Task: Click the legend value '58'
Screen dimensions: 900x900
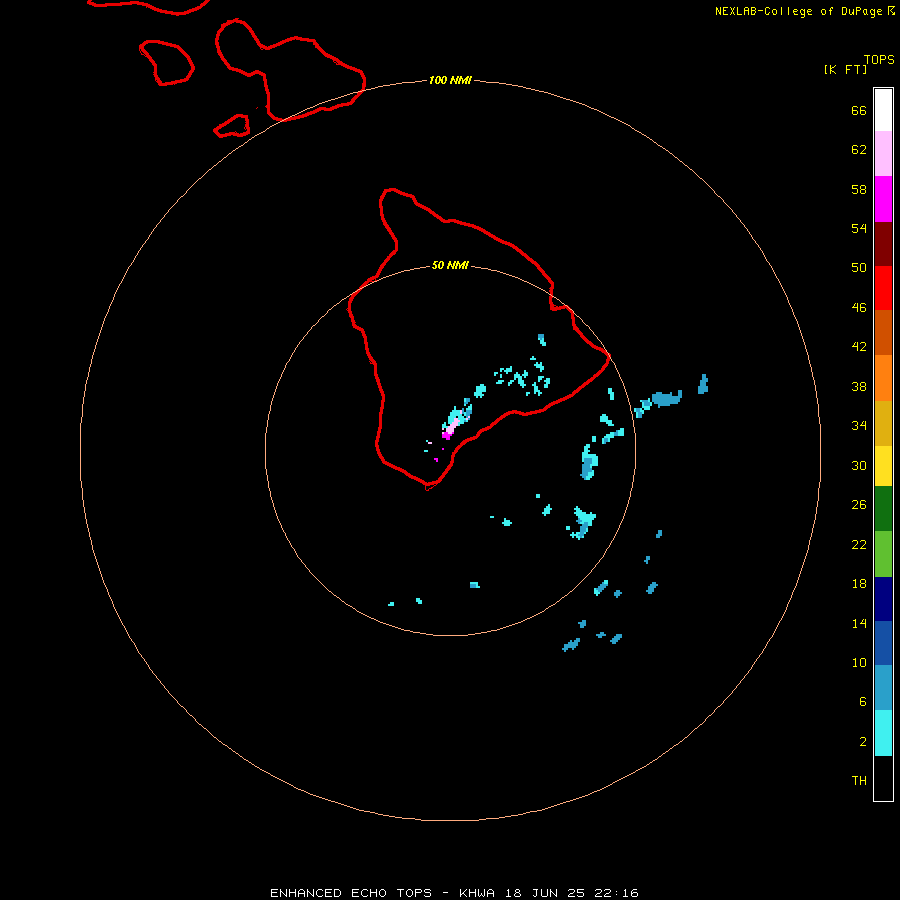Action: 859,189
